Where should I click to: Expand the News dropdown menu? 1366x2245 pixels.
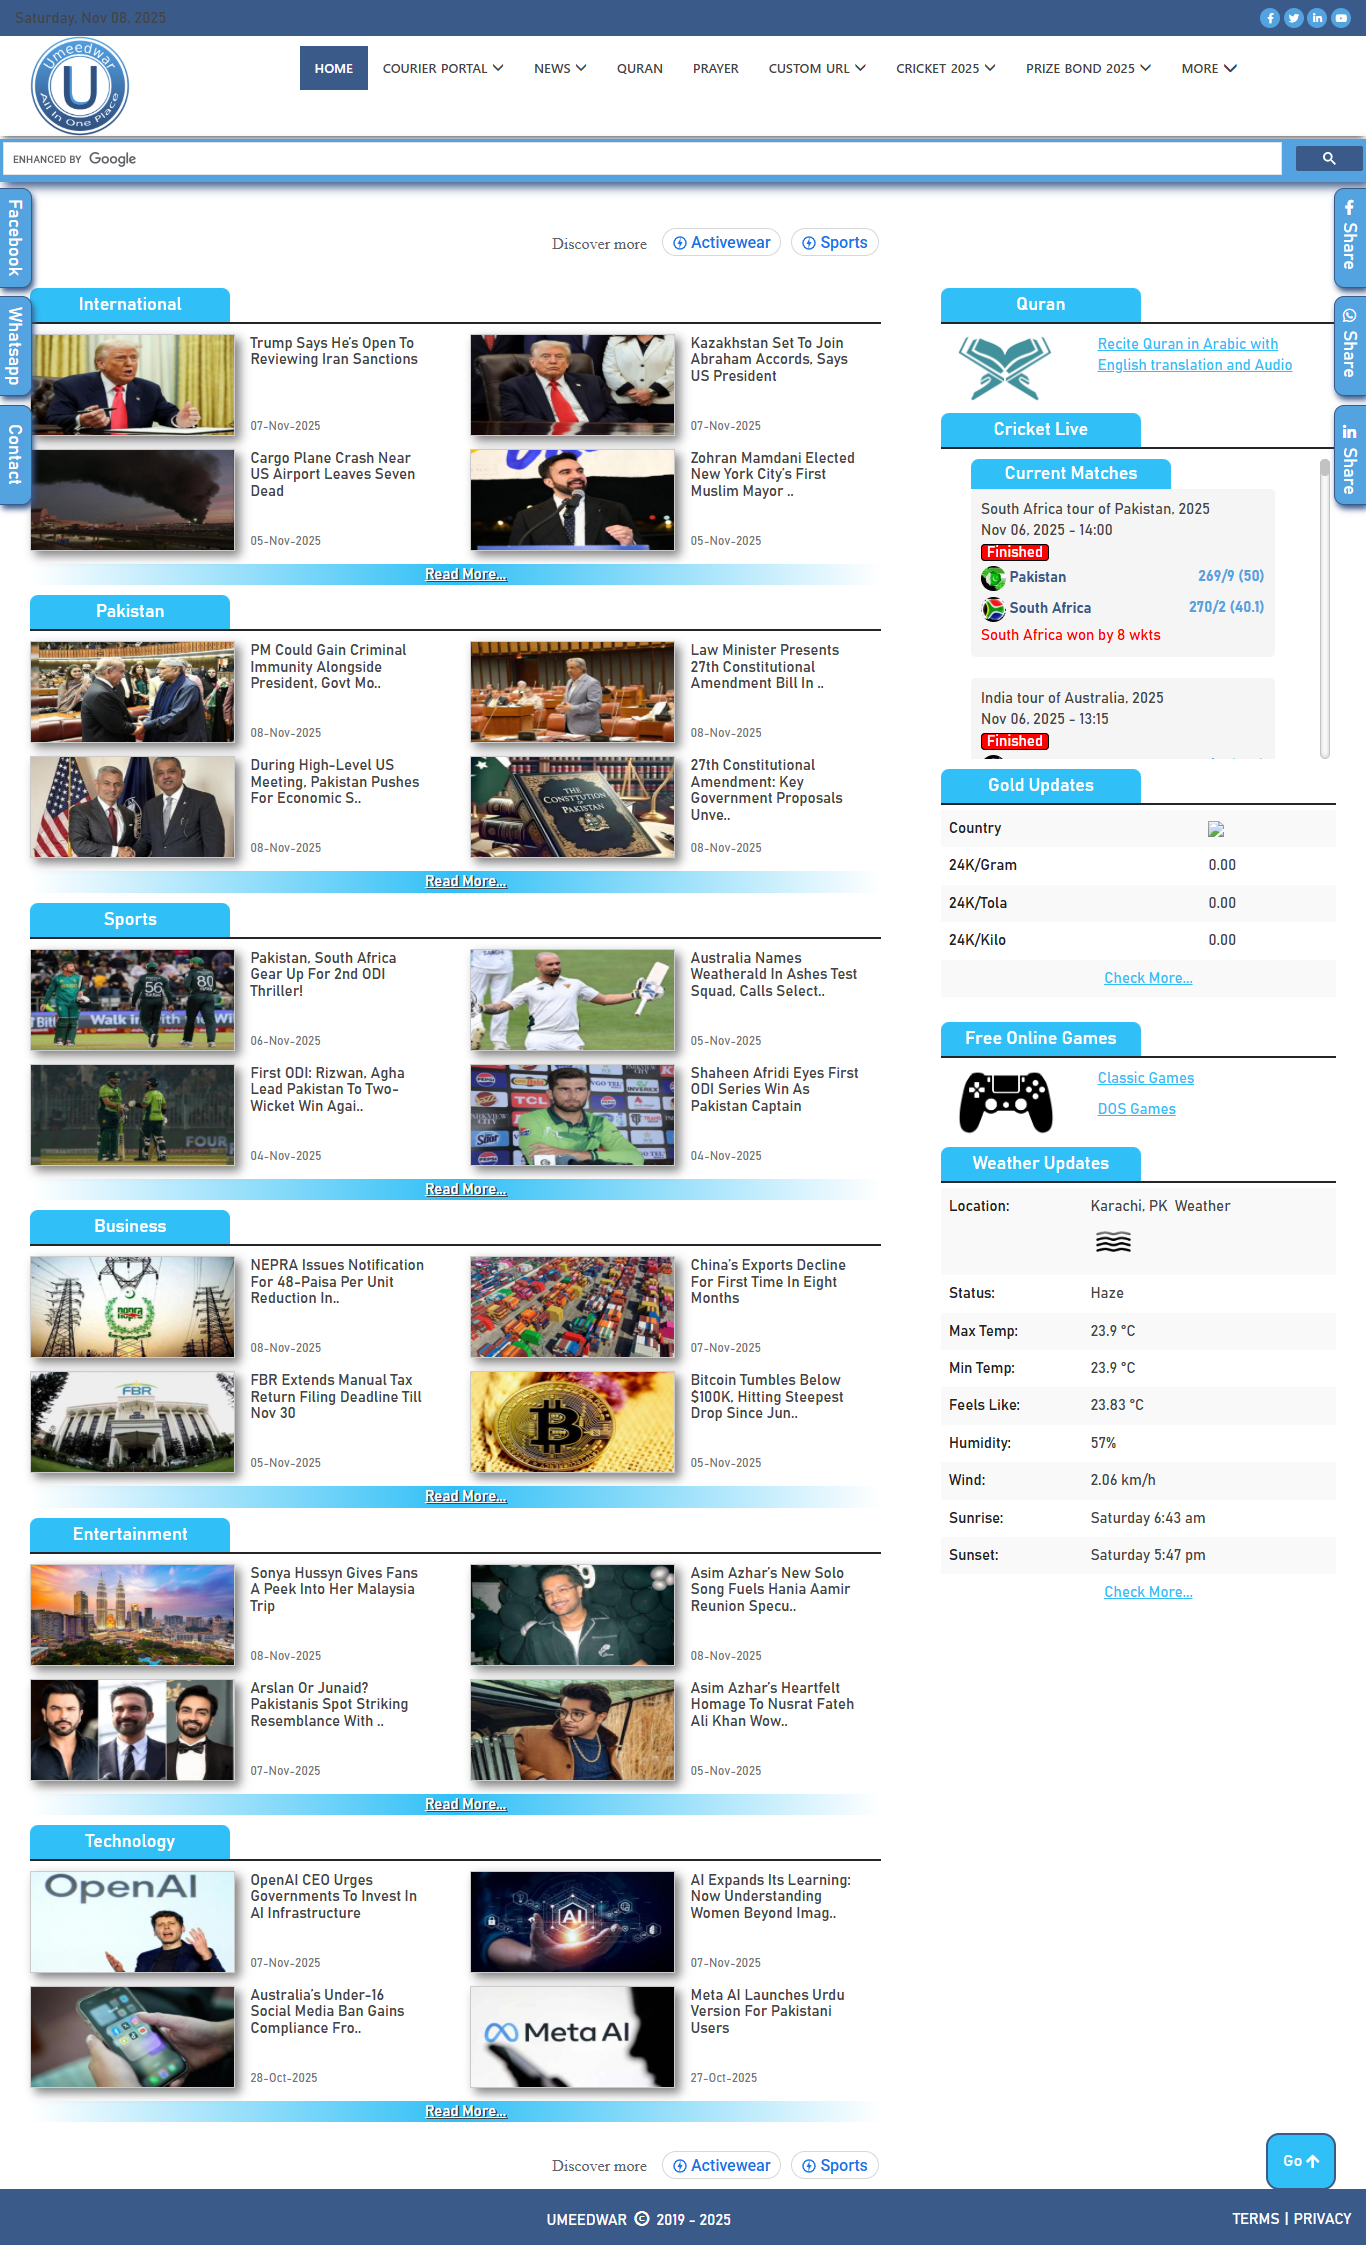(560, 68)
